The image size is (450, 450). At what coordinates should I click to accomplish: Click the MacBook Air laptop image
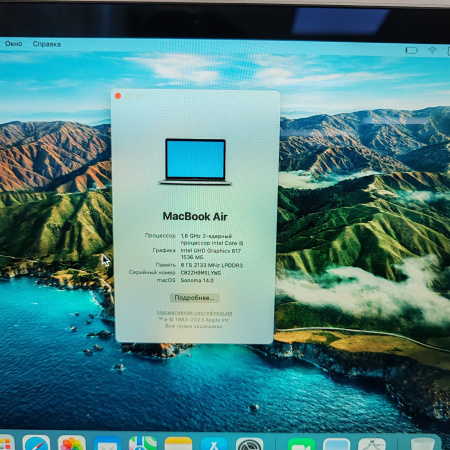(x=195, y=162)
